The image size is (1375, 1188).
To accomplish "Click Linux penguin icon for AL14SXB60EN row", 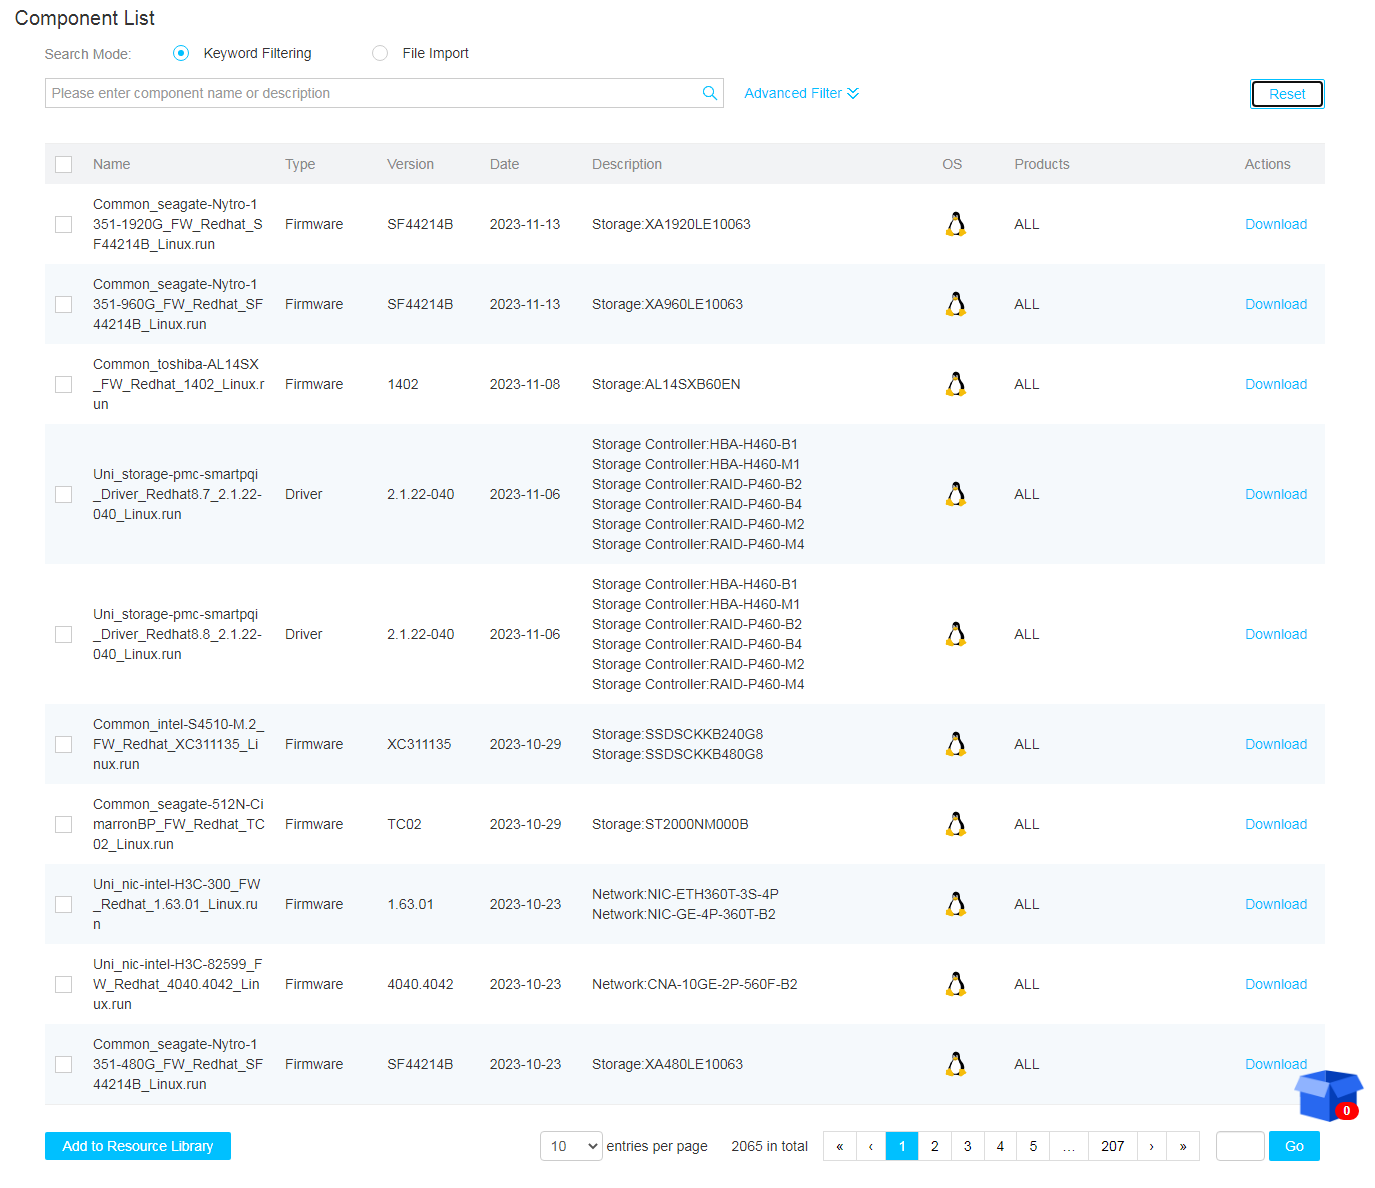I will tap(956, 384).
